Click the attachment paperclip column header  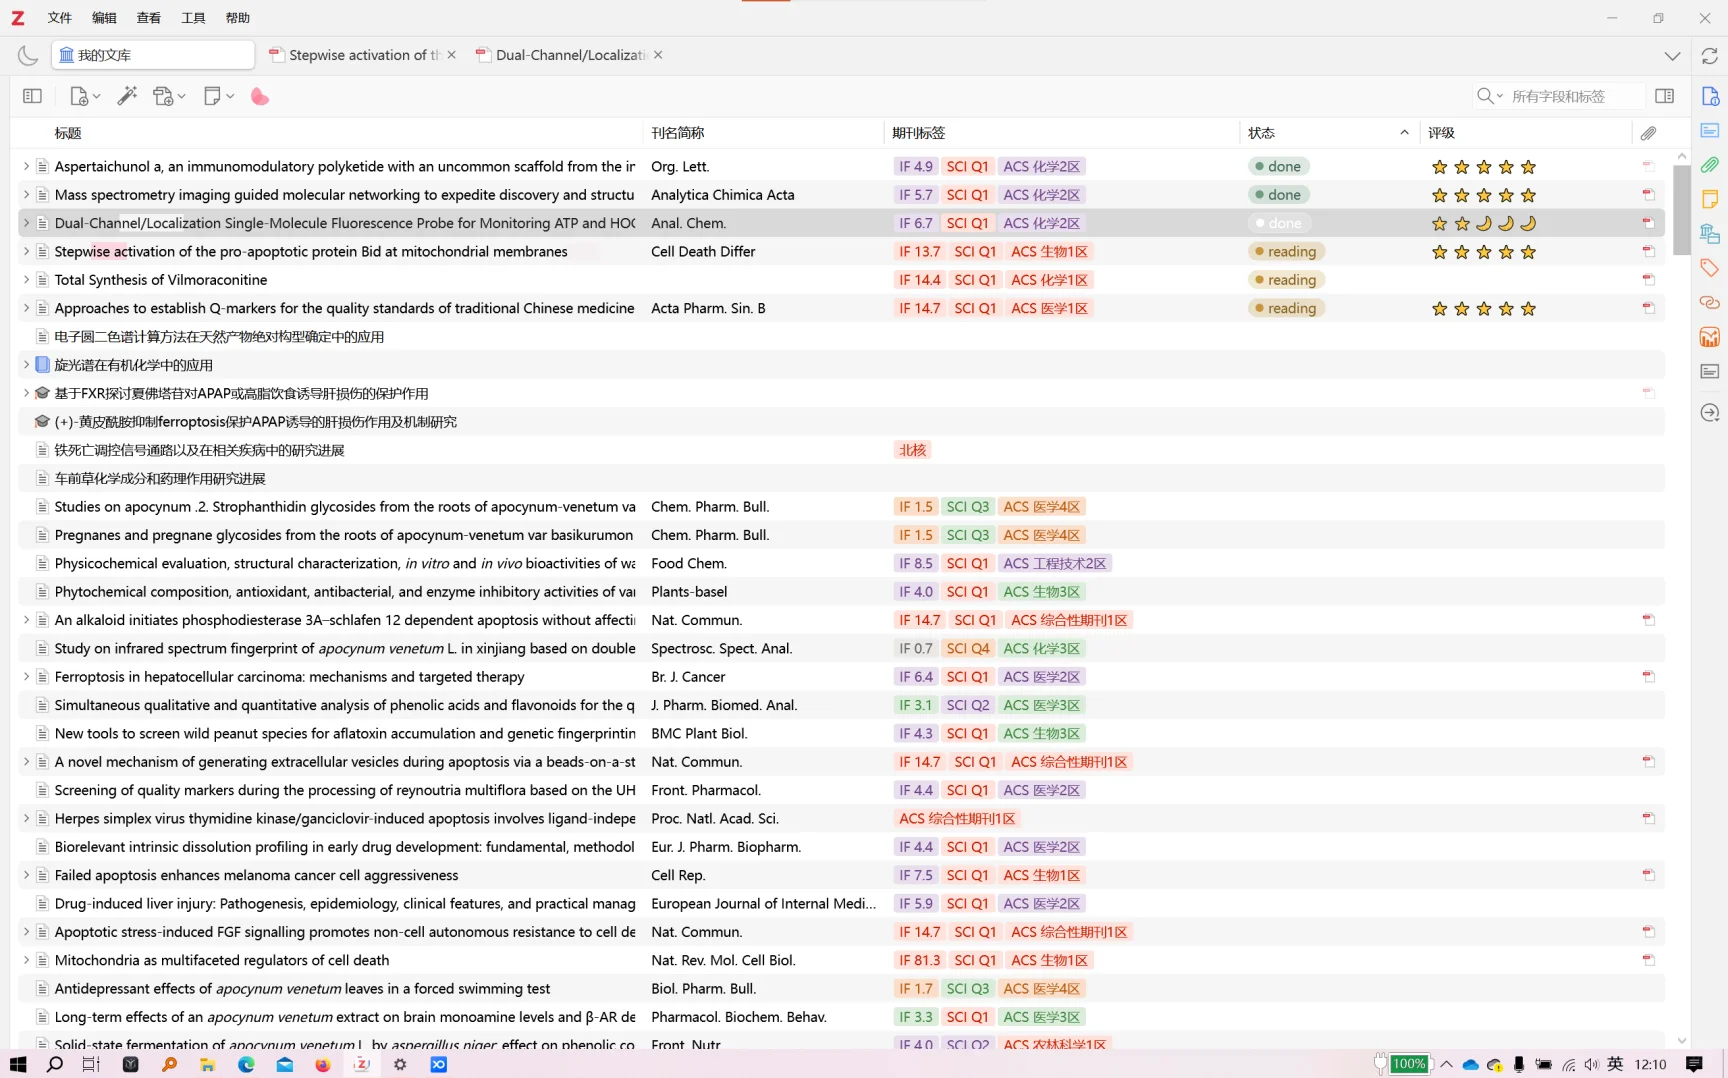1648,133
